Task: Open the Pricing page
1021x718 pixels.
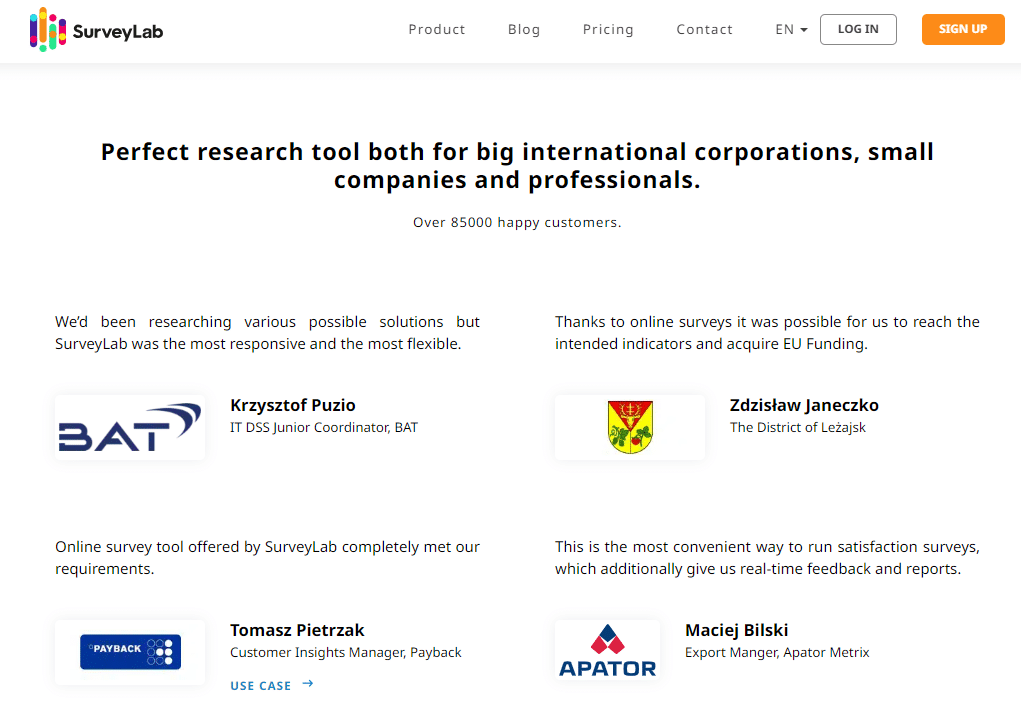Action: 608,29
